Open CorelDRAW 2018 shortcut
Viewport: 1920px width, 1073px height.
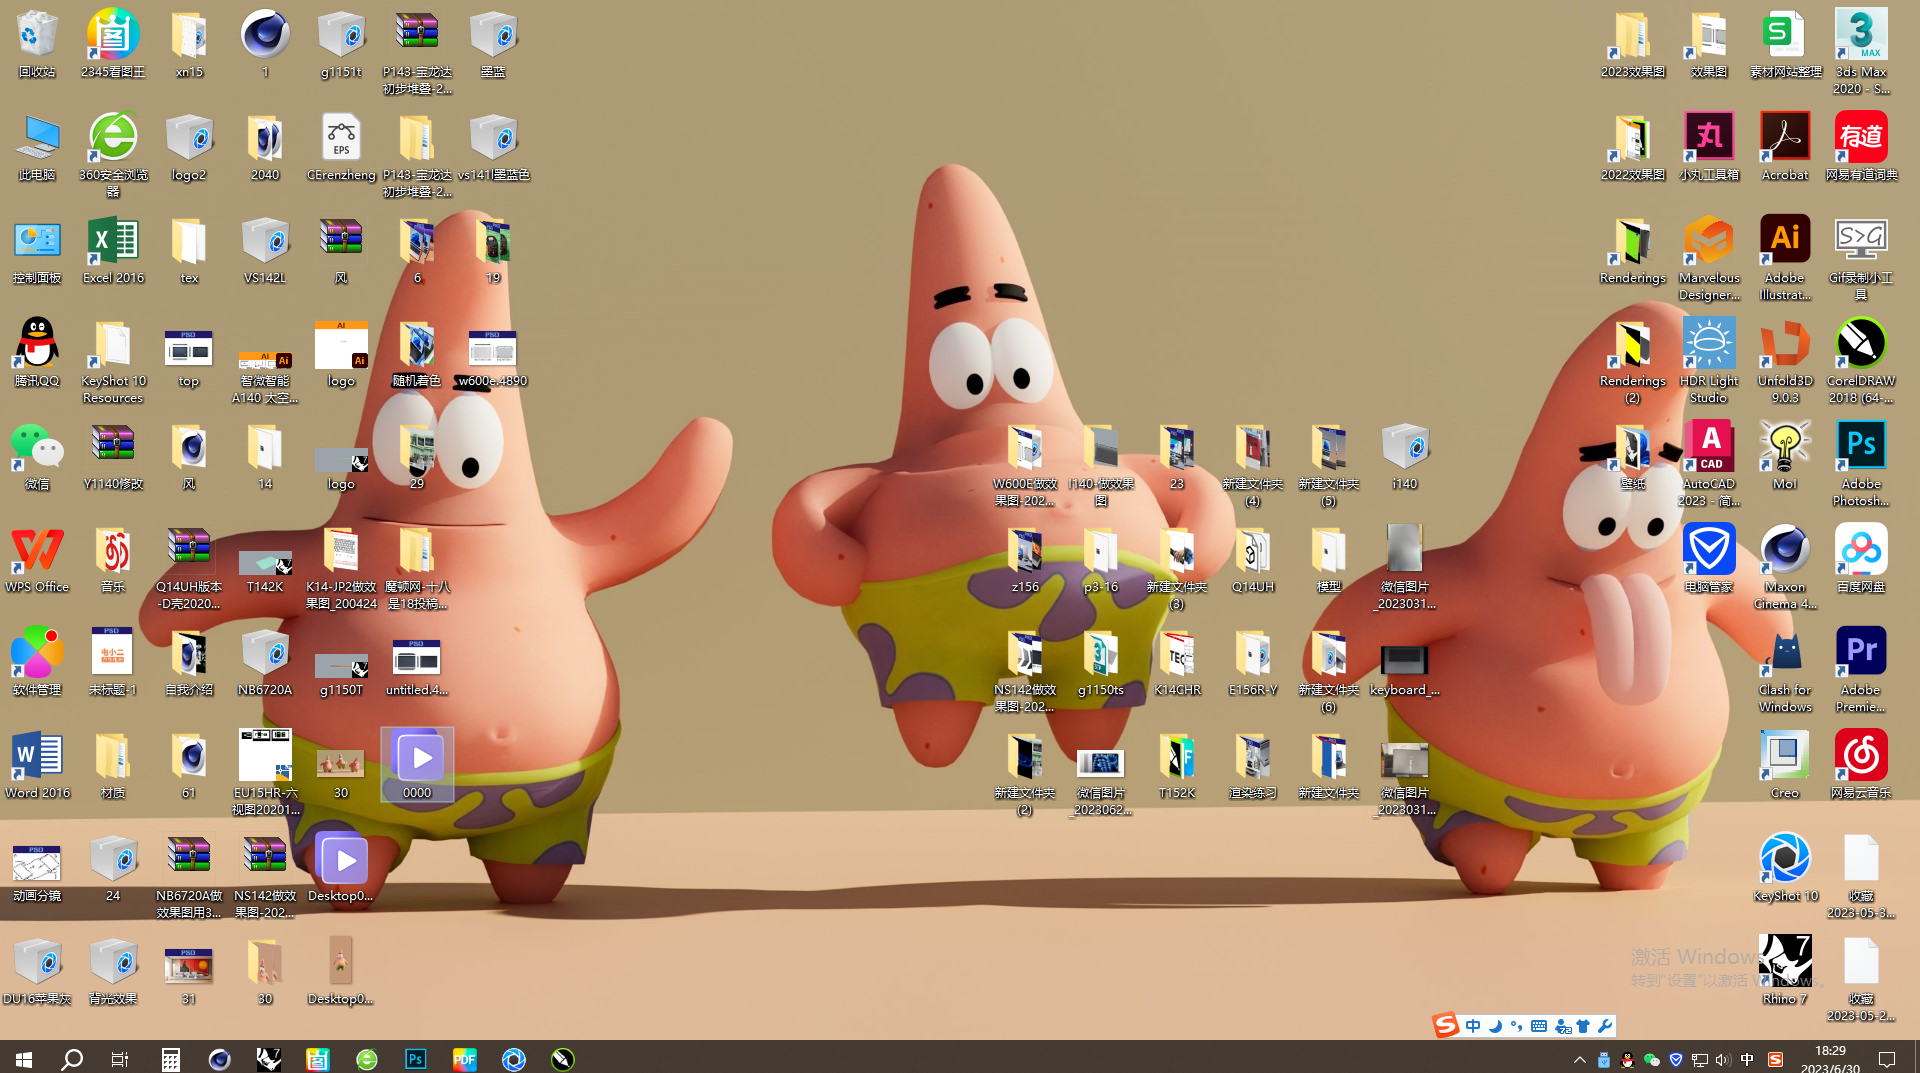pos(1861,361)
